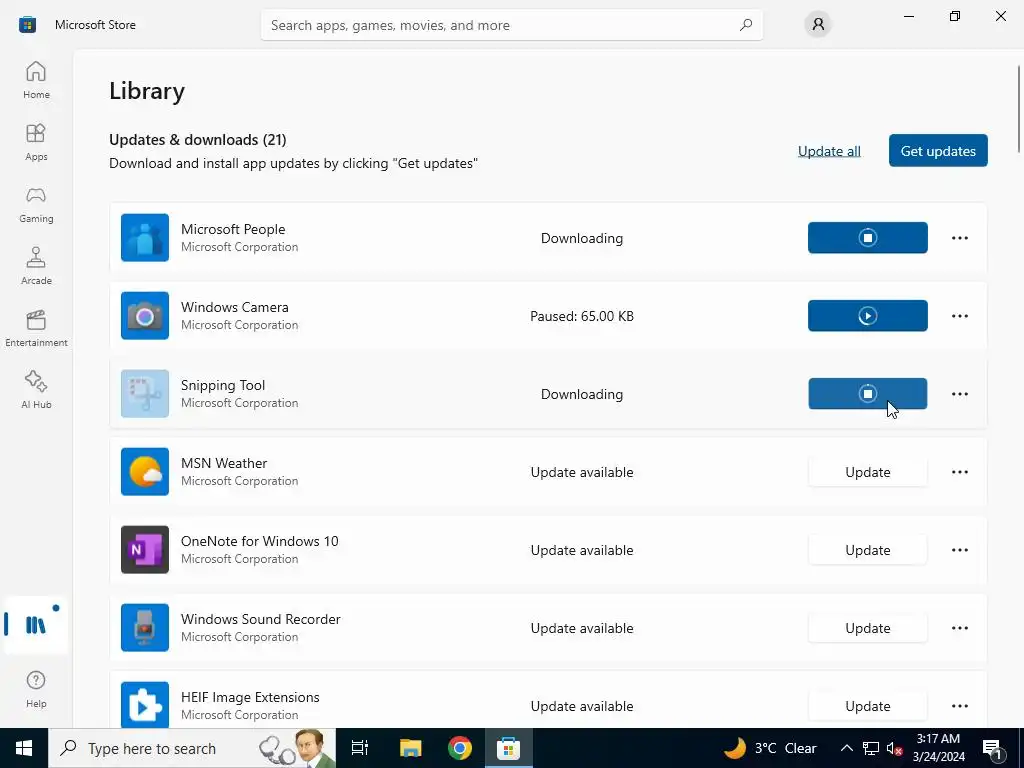1024x768 pixels.
Task: Open the HEIF Image Extensions icon
Action: (x=145, y=705)
